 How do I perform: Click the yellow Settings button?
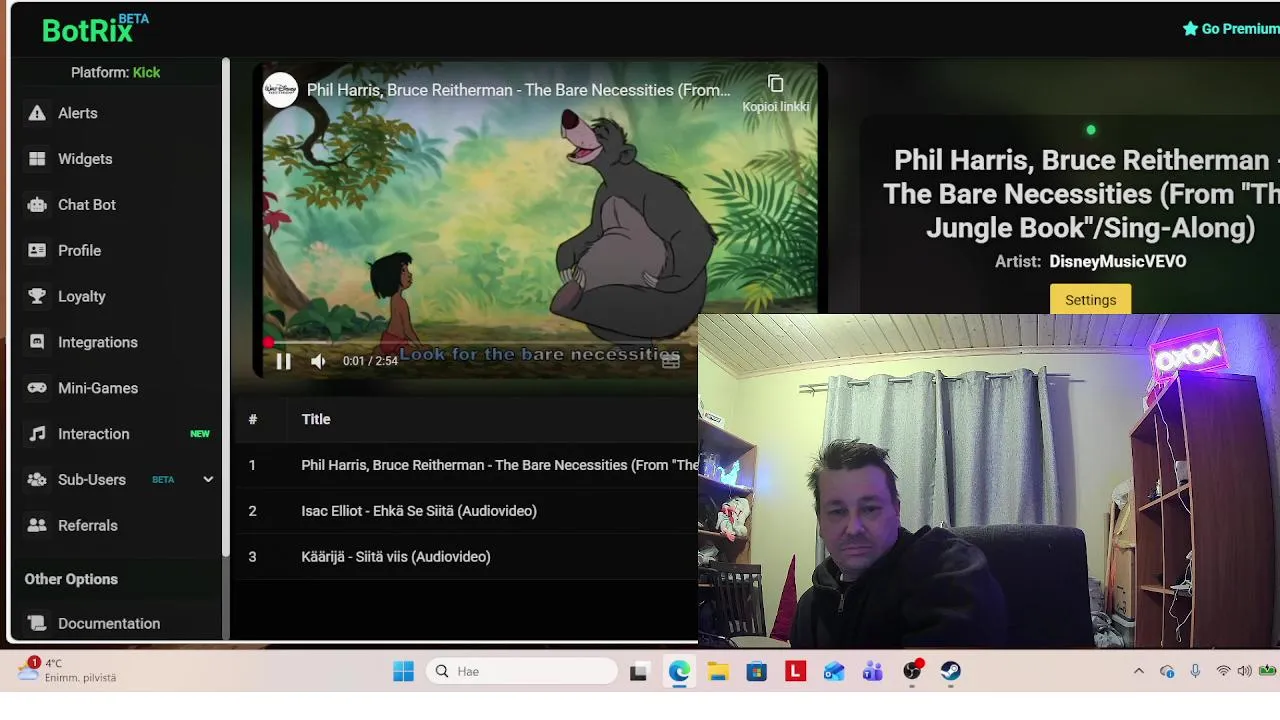pos(1090,300)
